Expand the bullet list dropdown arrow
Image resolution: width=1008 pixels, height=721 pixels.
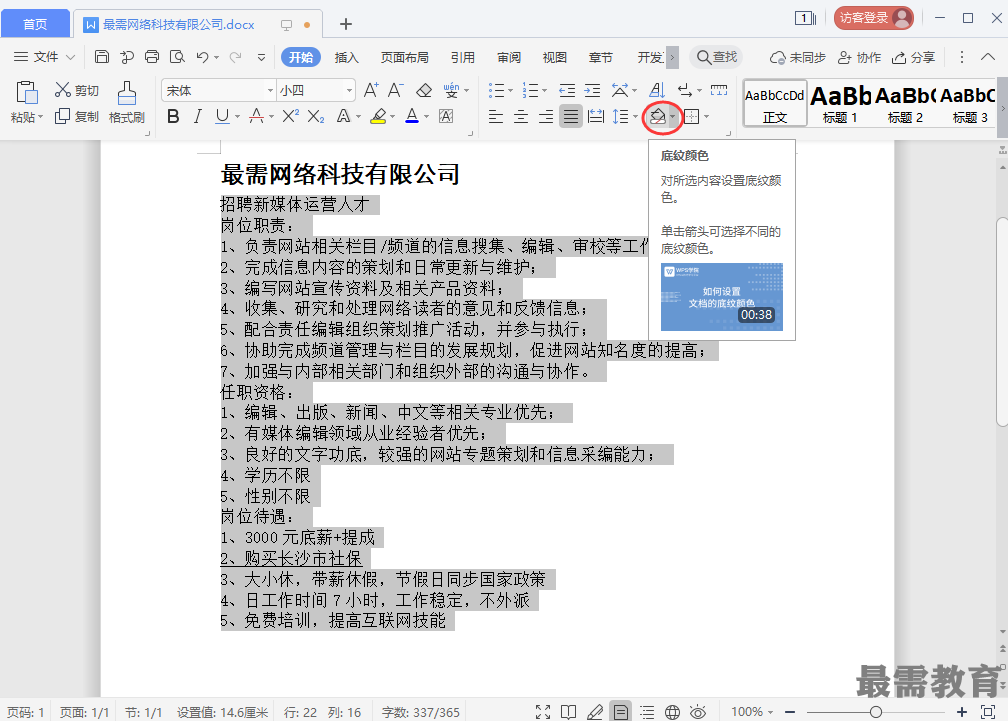(x=510, y=91)
